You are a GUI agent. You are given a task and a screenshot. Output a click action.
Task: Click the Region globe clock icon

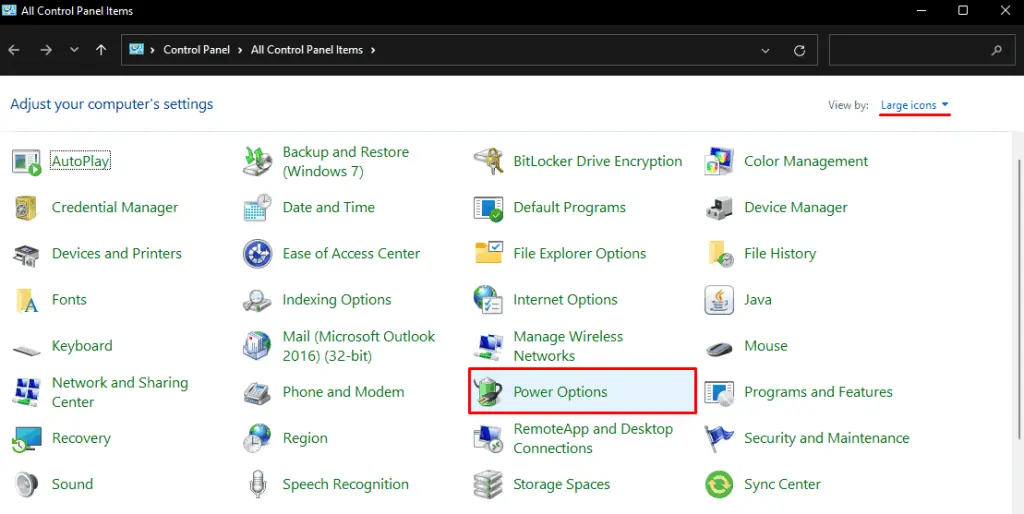(x=257, y=438)
